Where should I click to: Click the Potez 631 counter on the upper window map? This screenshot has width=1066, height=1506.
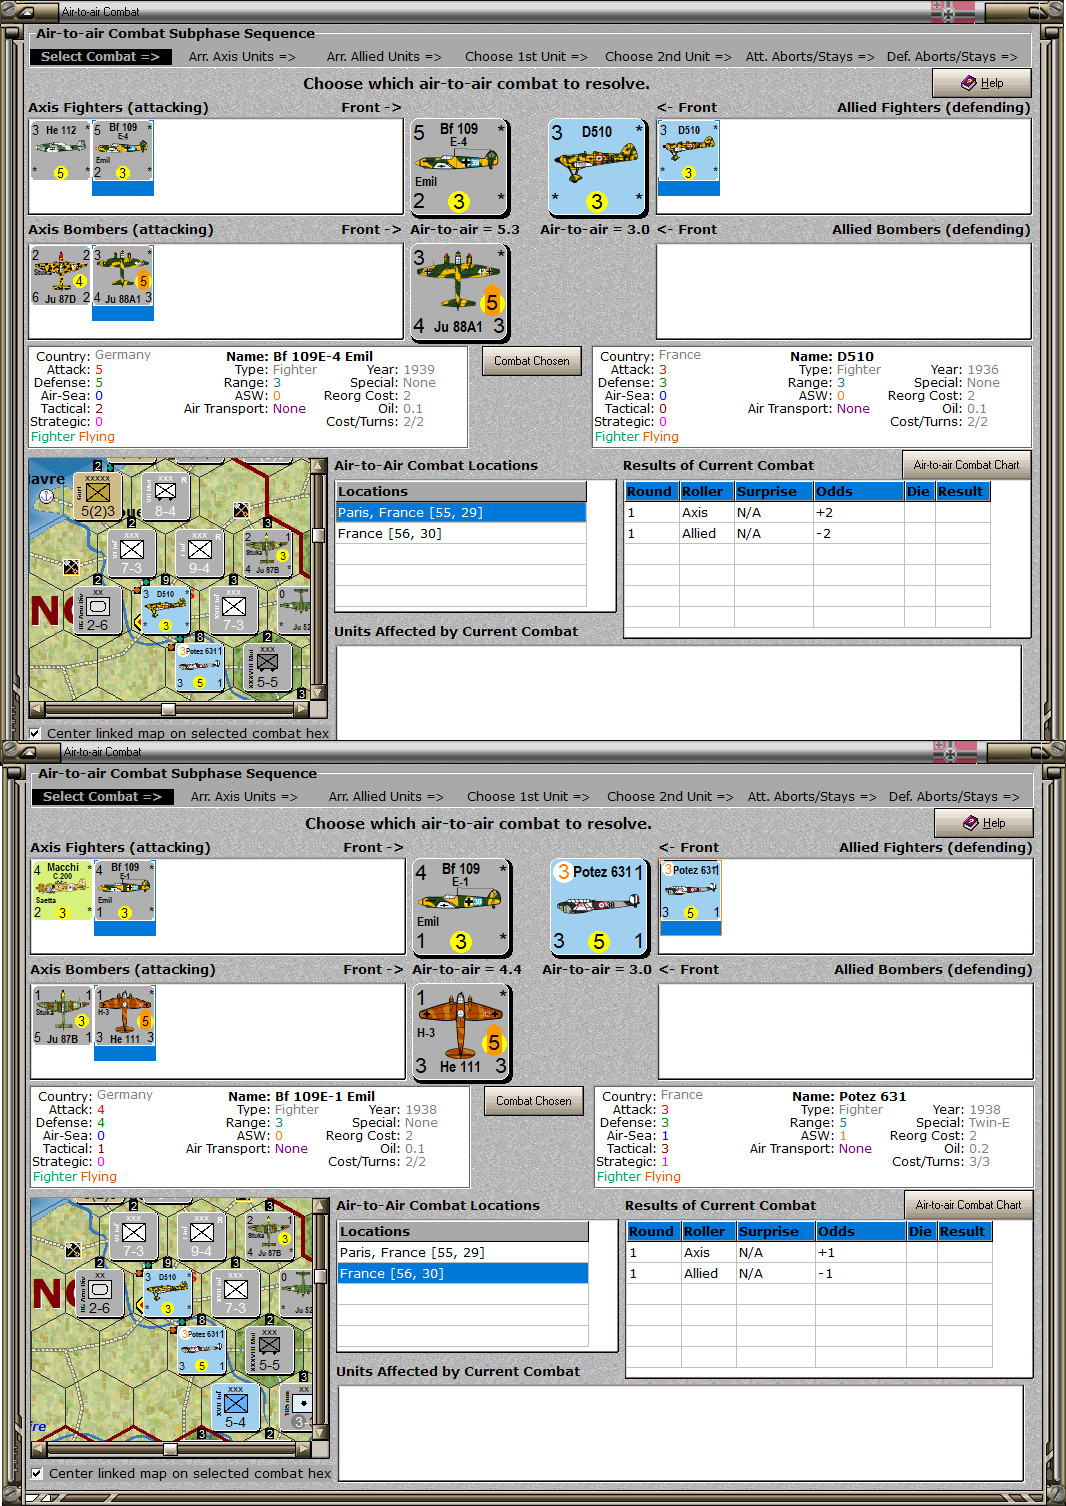(200, 667)
